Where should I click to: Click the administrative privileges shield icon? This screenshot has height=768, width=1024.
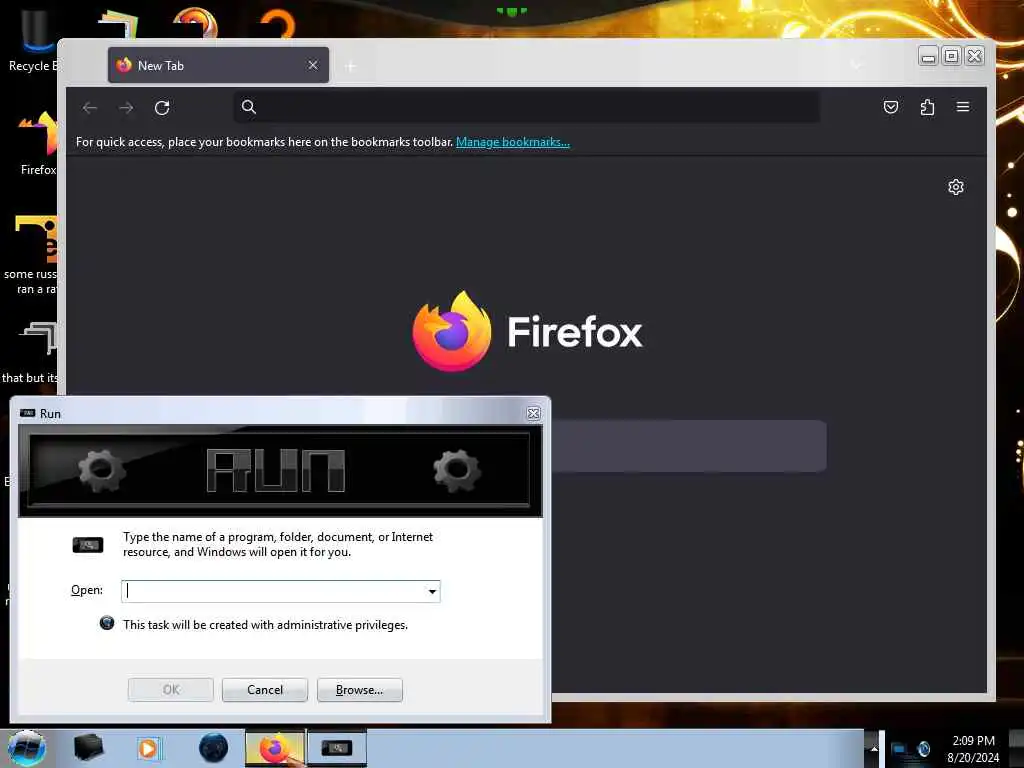[106, 623]
